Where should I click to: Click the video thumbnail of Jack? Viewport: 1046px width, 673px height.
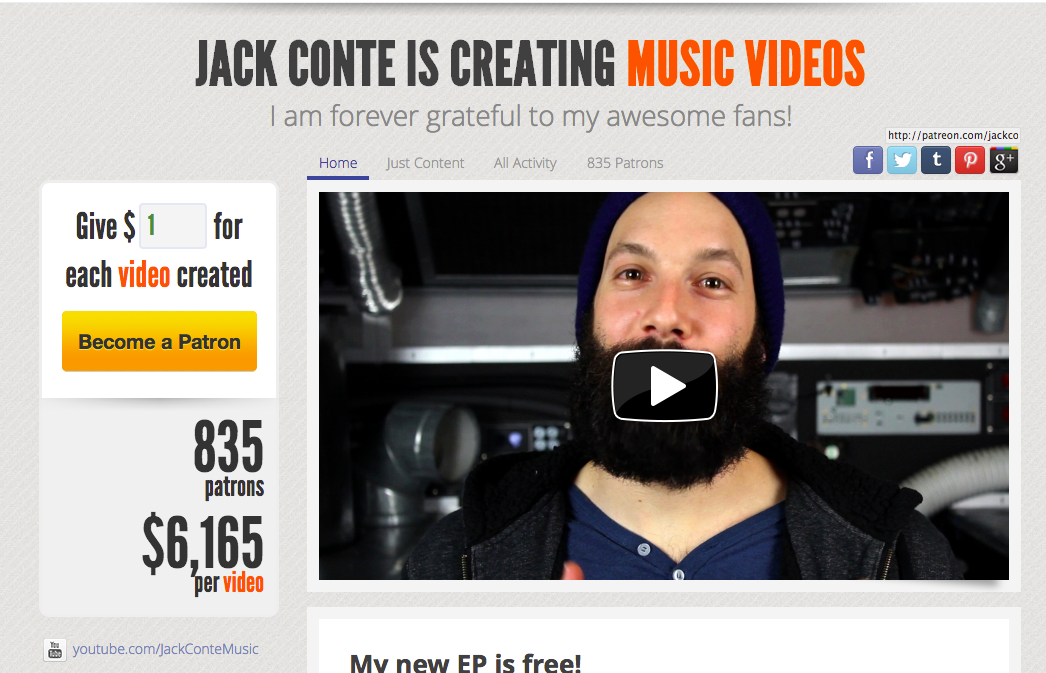(664, 386)
